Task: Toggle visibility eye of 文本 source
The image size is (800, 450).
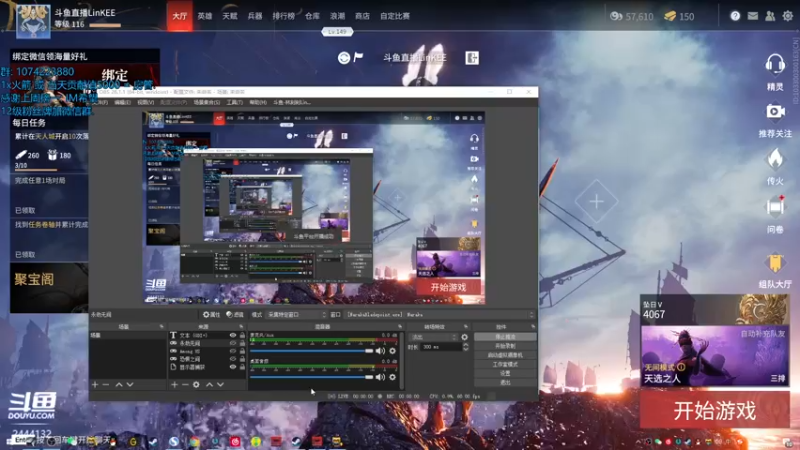Action: [x=233, y=335]
